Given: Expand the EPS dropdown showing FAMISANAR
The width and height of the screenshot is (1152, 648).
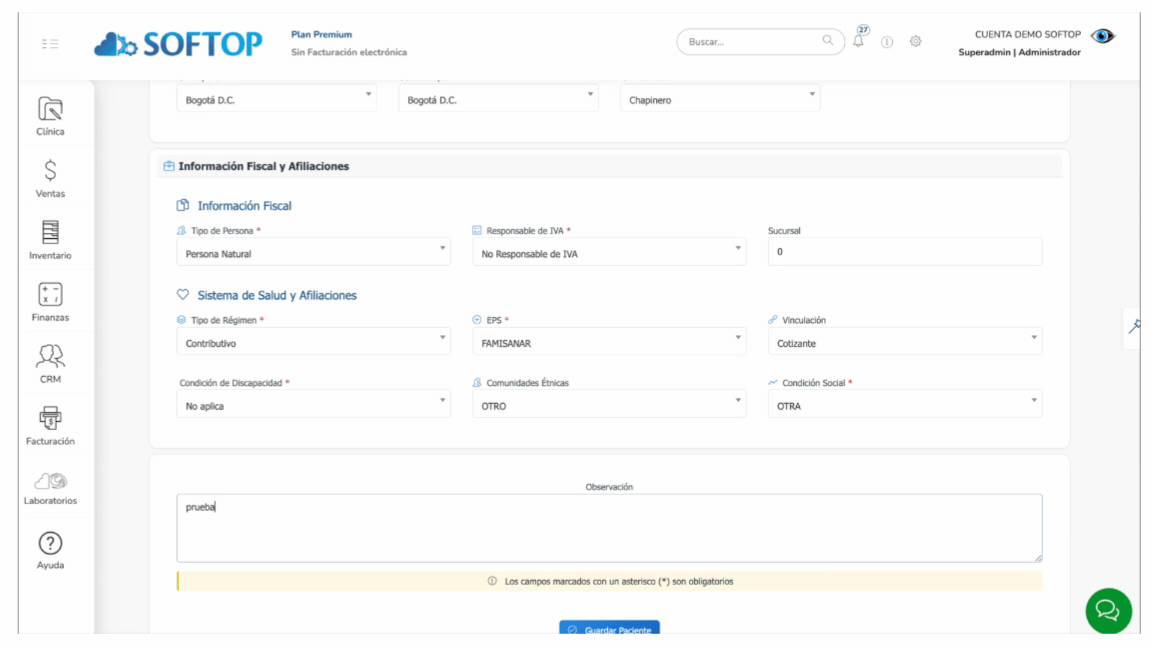Looking at the screenshot, I should pyautogui.click(x=609, y=342).
